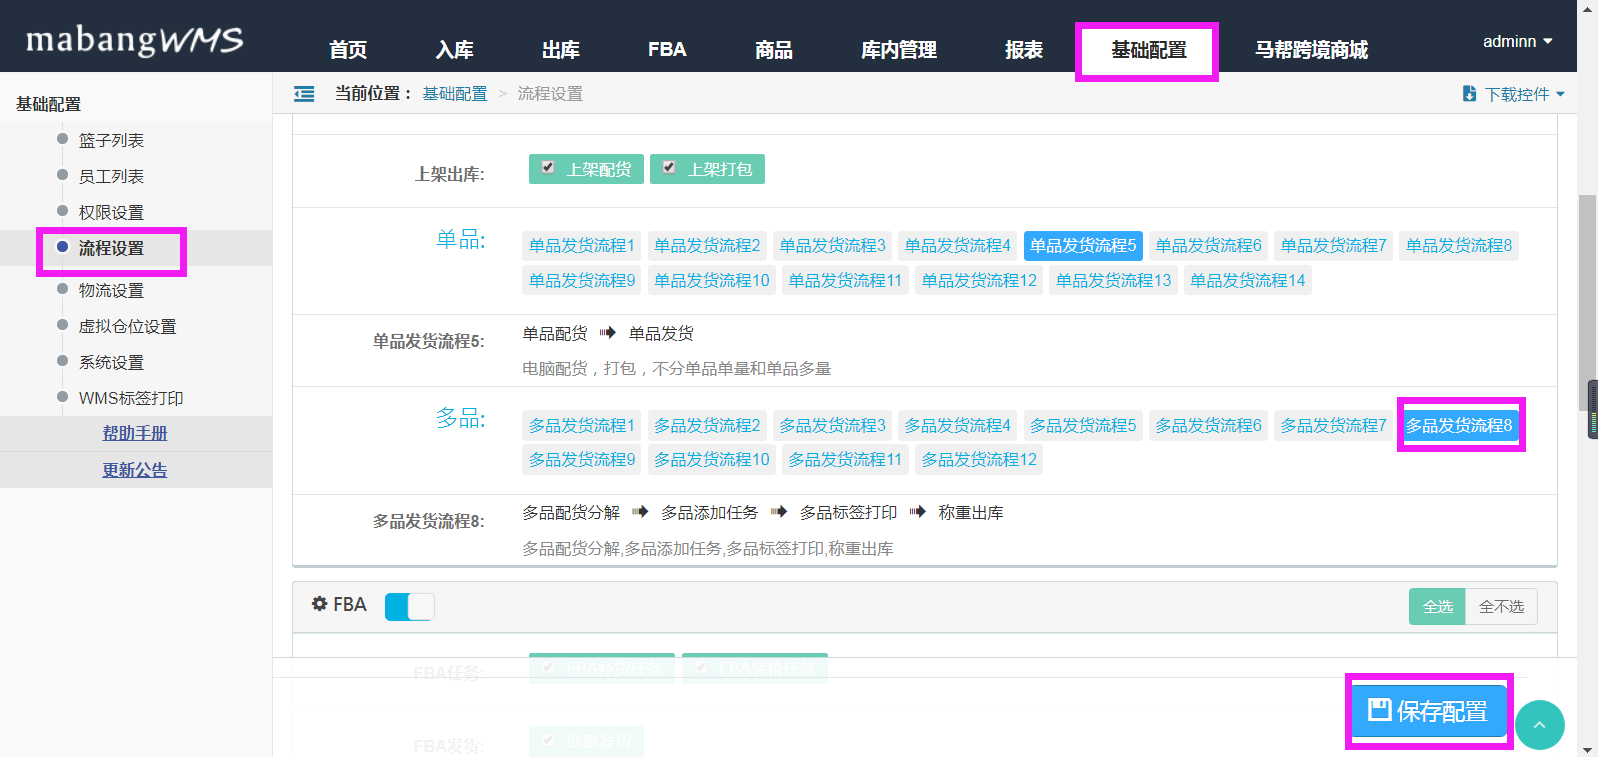Choose 多品发货流程11

pyautogui.click(x=845, y=460)
